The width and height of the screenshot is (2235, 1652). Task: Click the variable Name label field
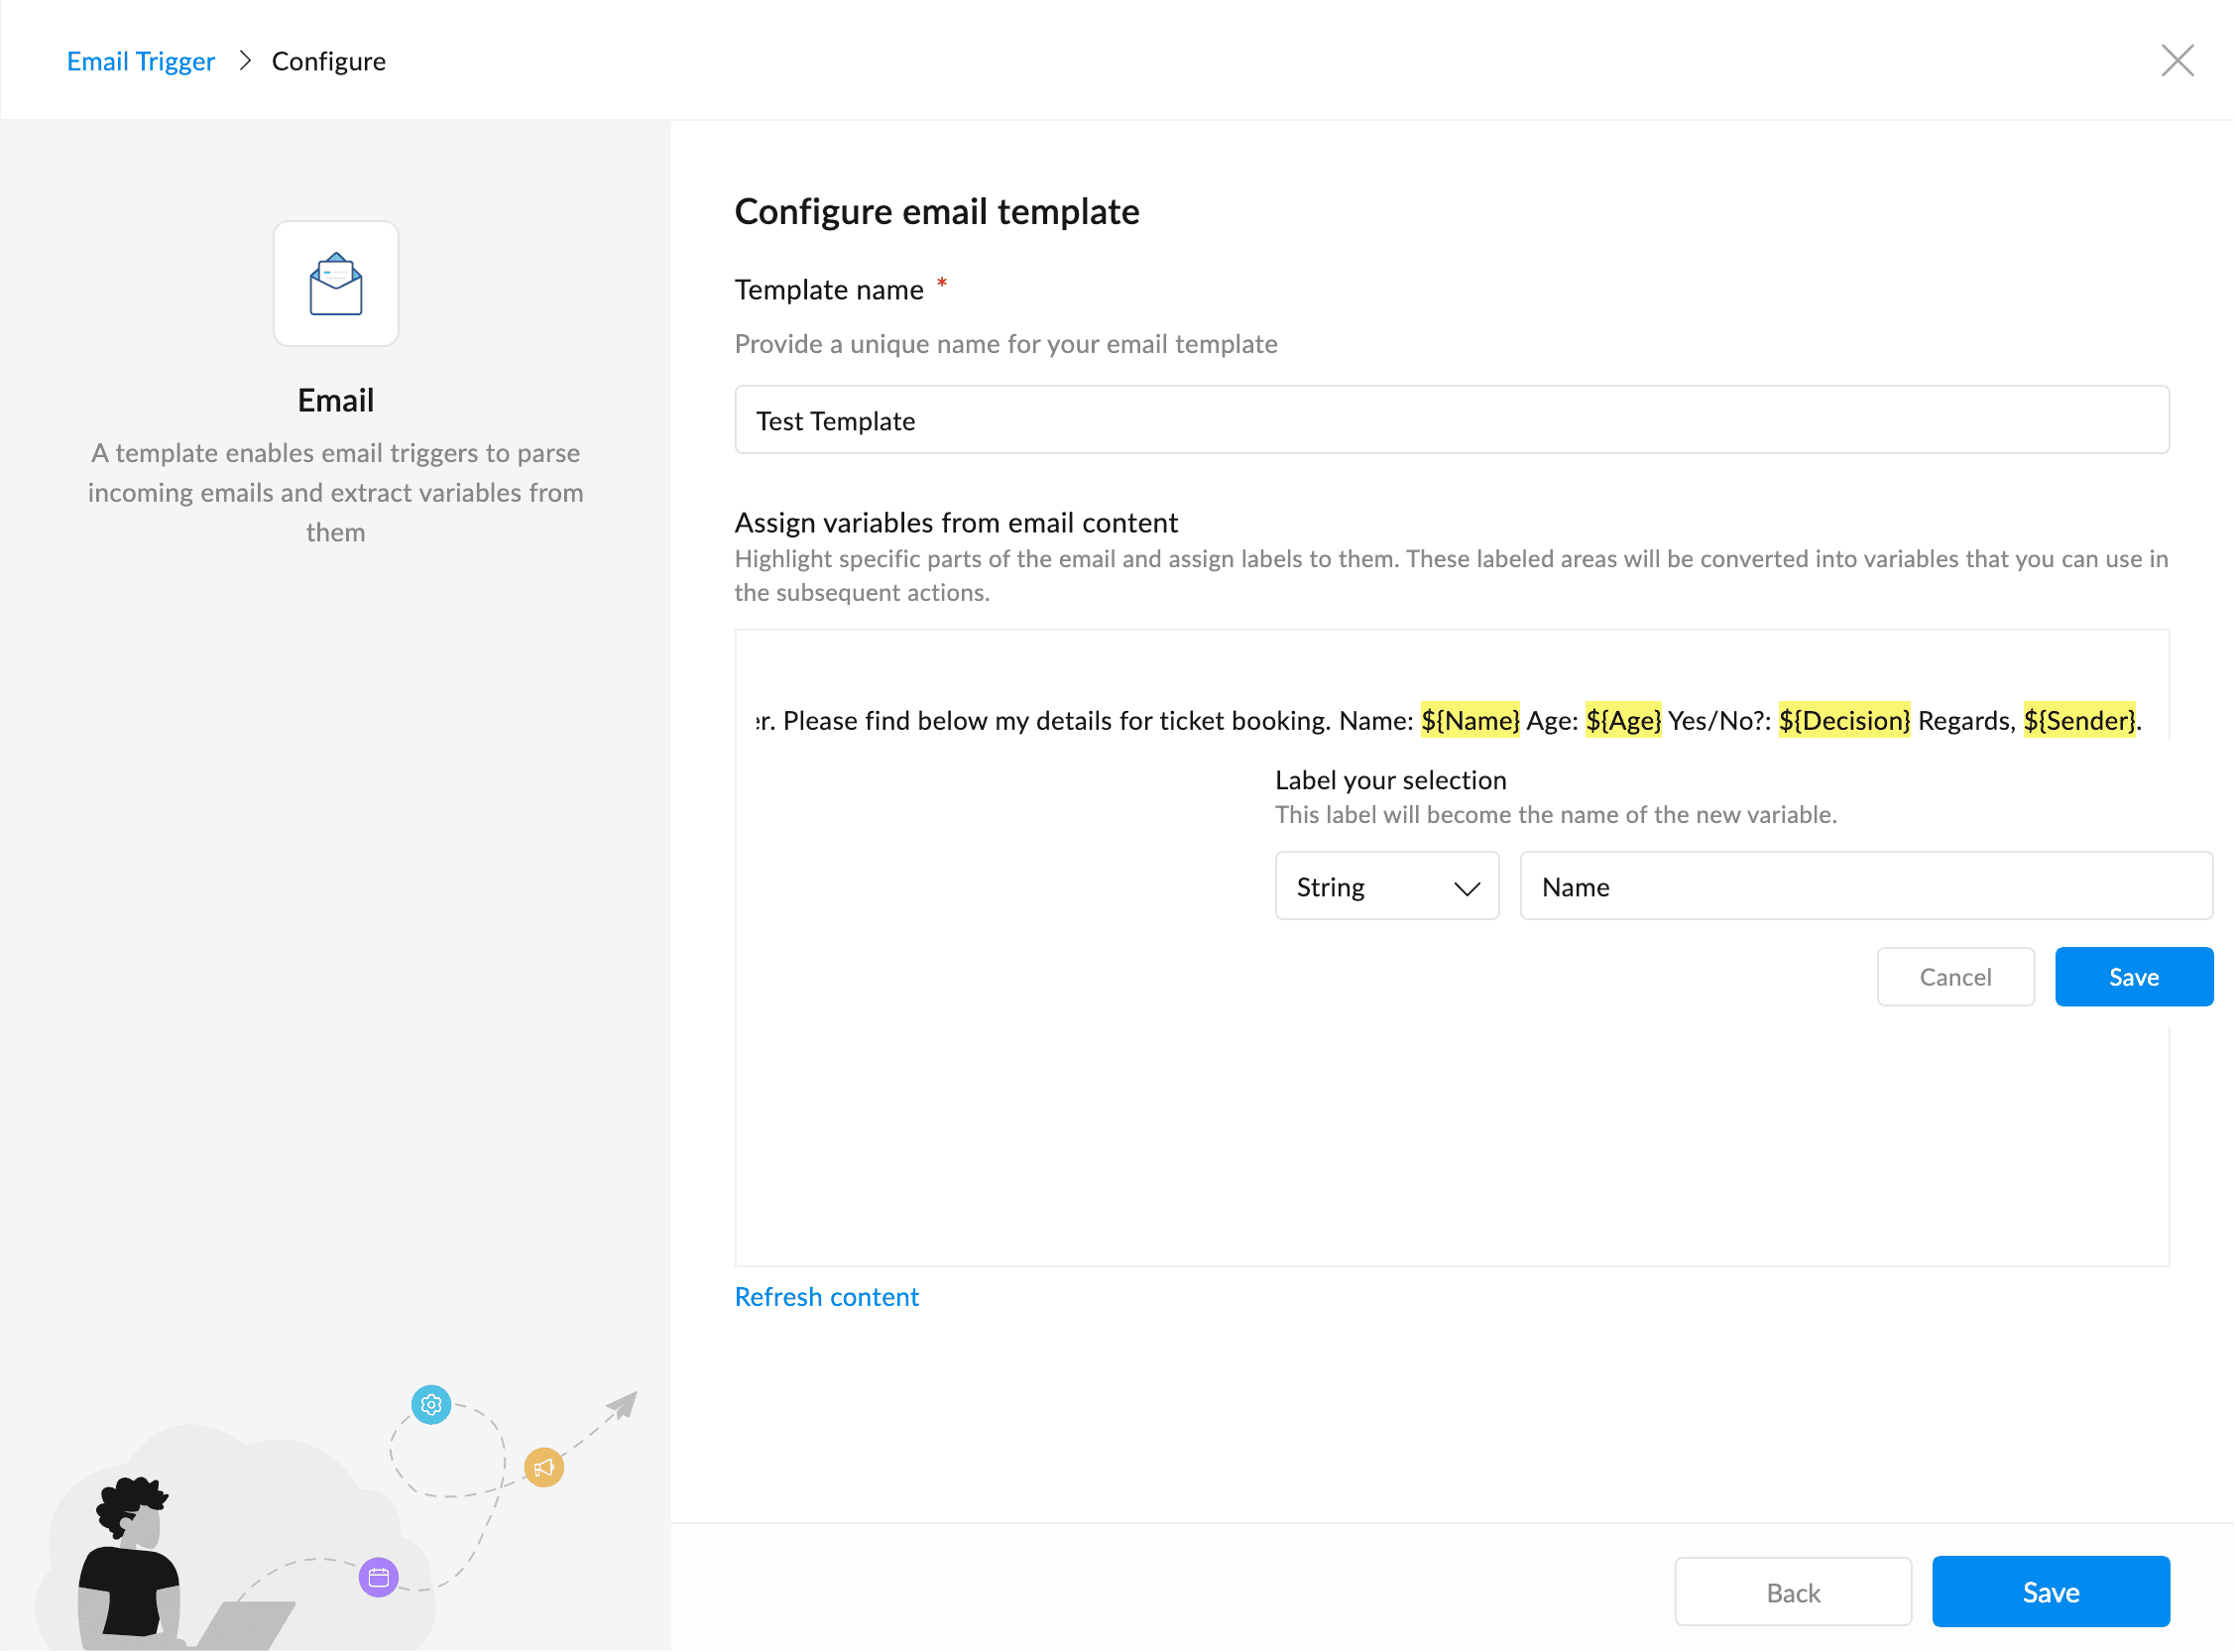pos(1866,886)
